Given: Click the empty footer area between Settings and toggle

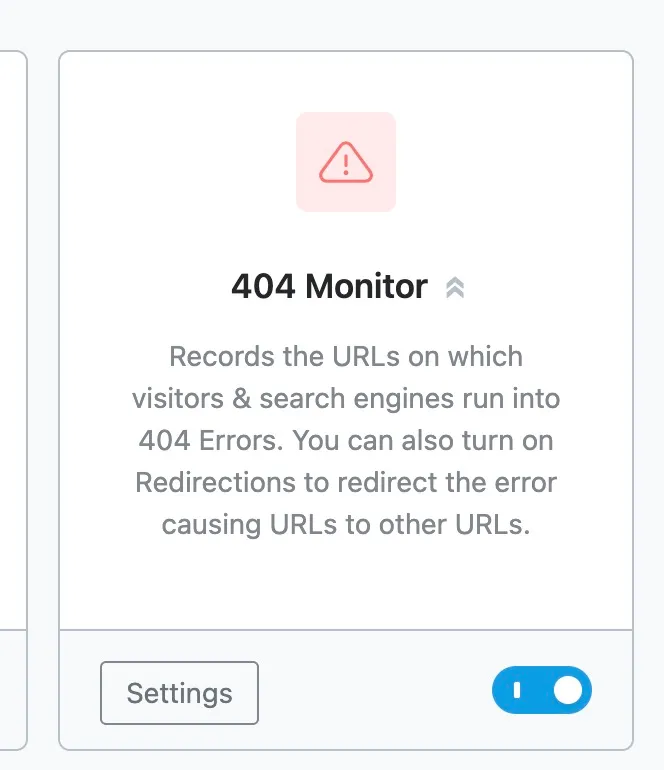Looking at the screenshot, I should [375, 691].
